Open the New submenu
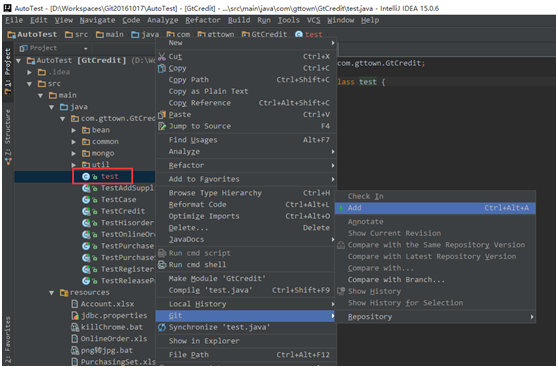The width and height of the screenshot is (558, 368). pyautogui.click(x=246, y=43)
